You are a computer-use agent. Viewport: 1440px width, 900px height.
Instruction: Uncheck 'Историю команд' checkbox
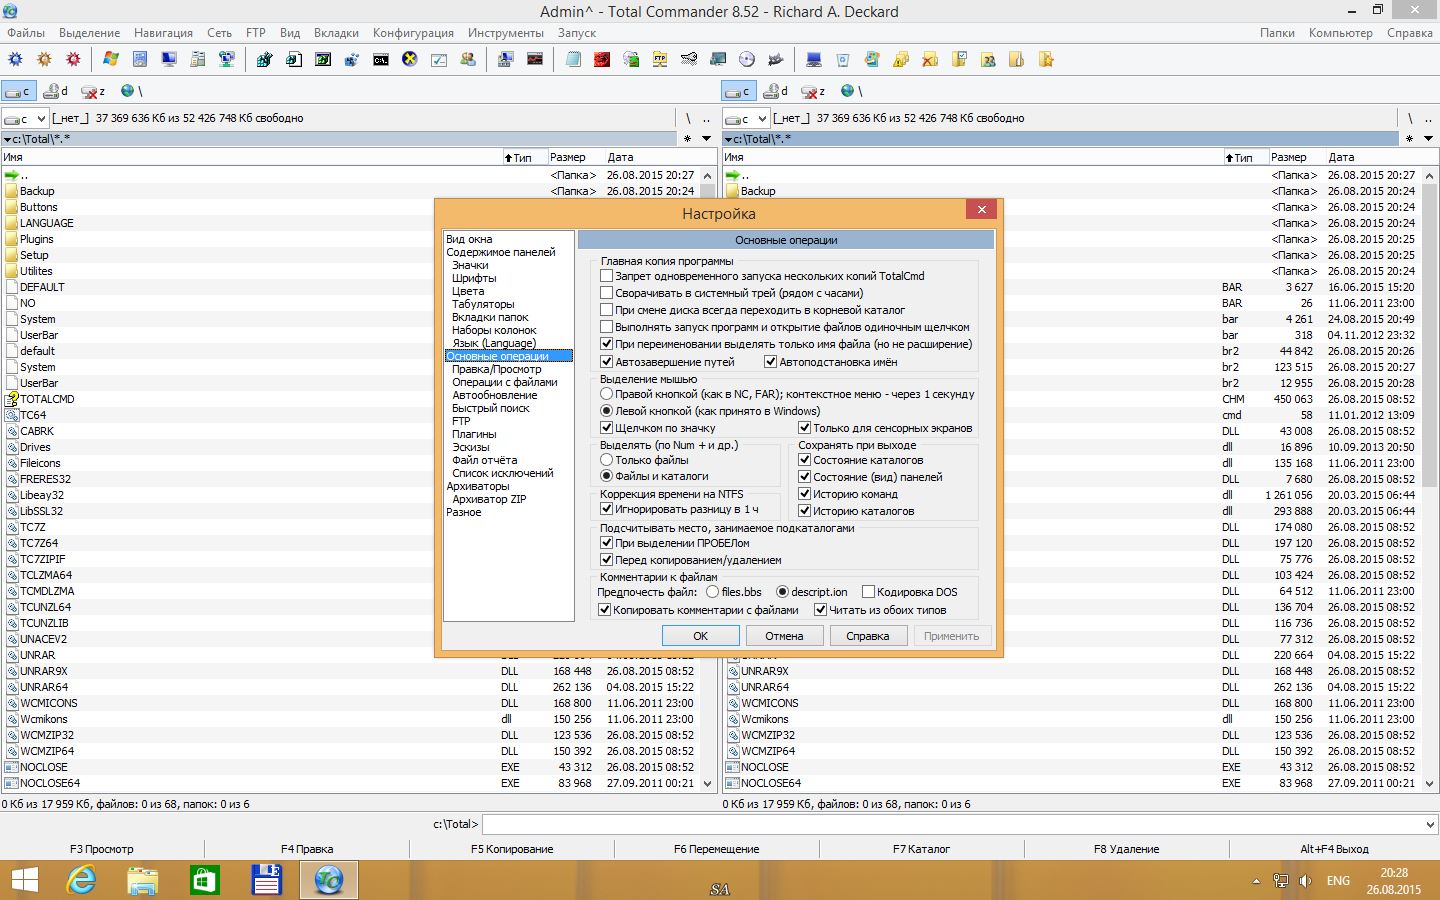804,494
